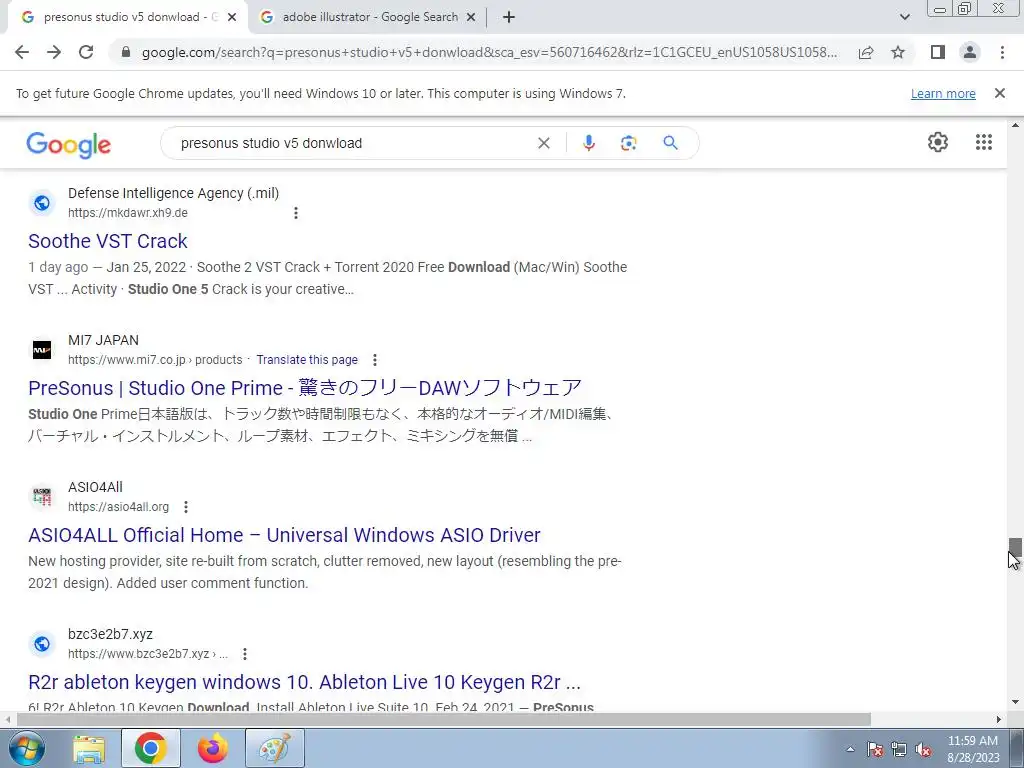Click the muted volume tray icon
The image size is (1024, 768).
pos(923,750)
